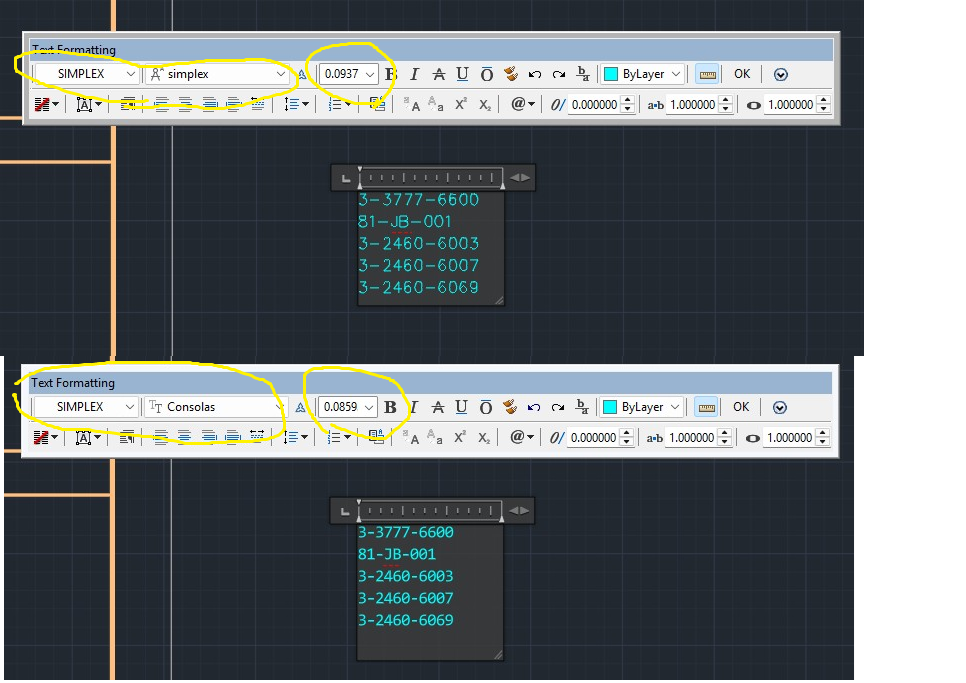Open text style dropdown beside simplex font box

[x=130, y=75]
